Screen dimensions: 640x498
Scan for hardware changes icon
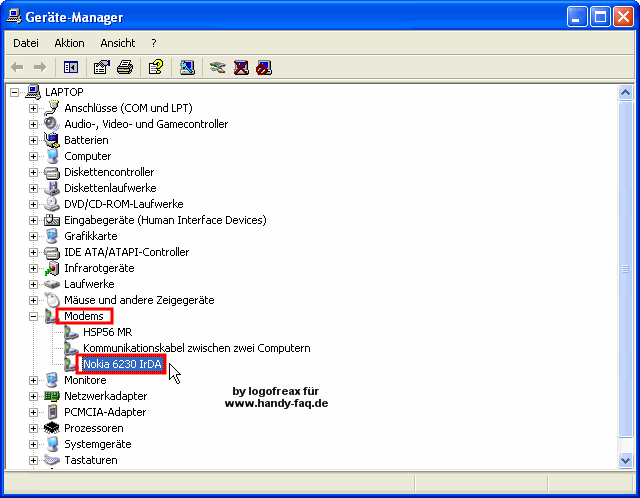(187, 67)
